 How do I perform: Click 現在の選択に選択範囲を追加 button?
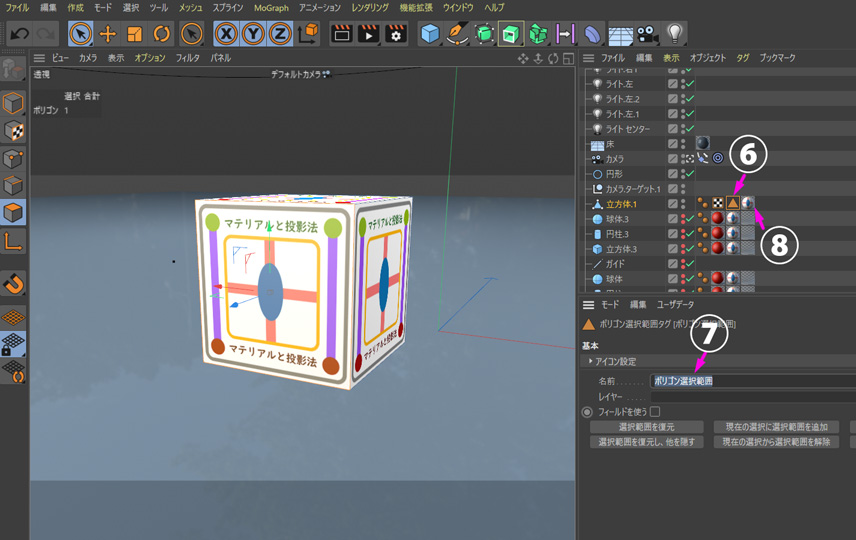(x=776, y=427)
